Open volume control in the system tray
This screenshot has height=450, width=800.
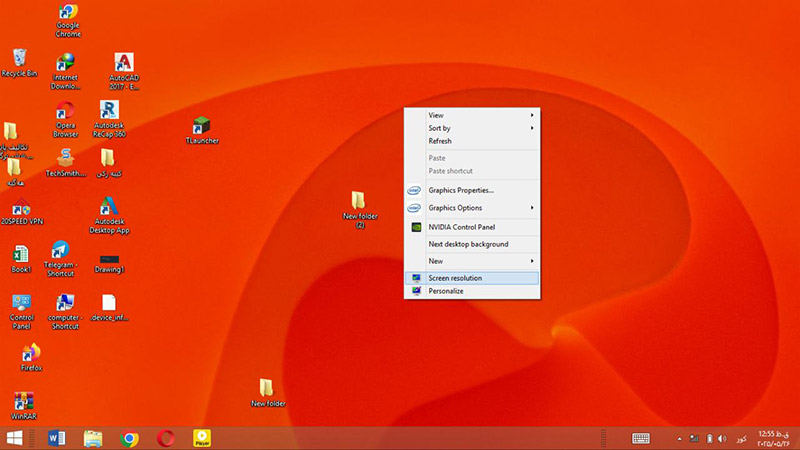722,439
